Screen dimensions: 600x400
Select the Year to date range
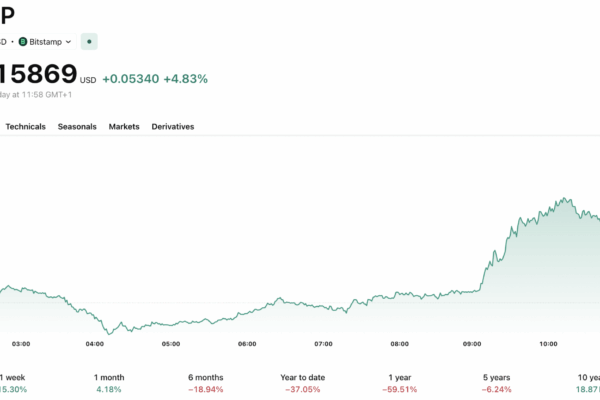click(302, 384)
